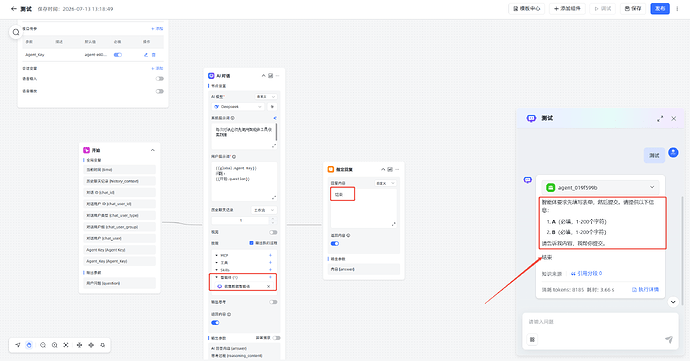Image resolution: width=690 pixels, height=361 pixels.
Task: Expand the system prompt editor in AI 对话
Action: point(274,145)
